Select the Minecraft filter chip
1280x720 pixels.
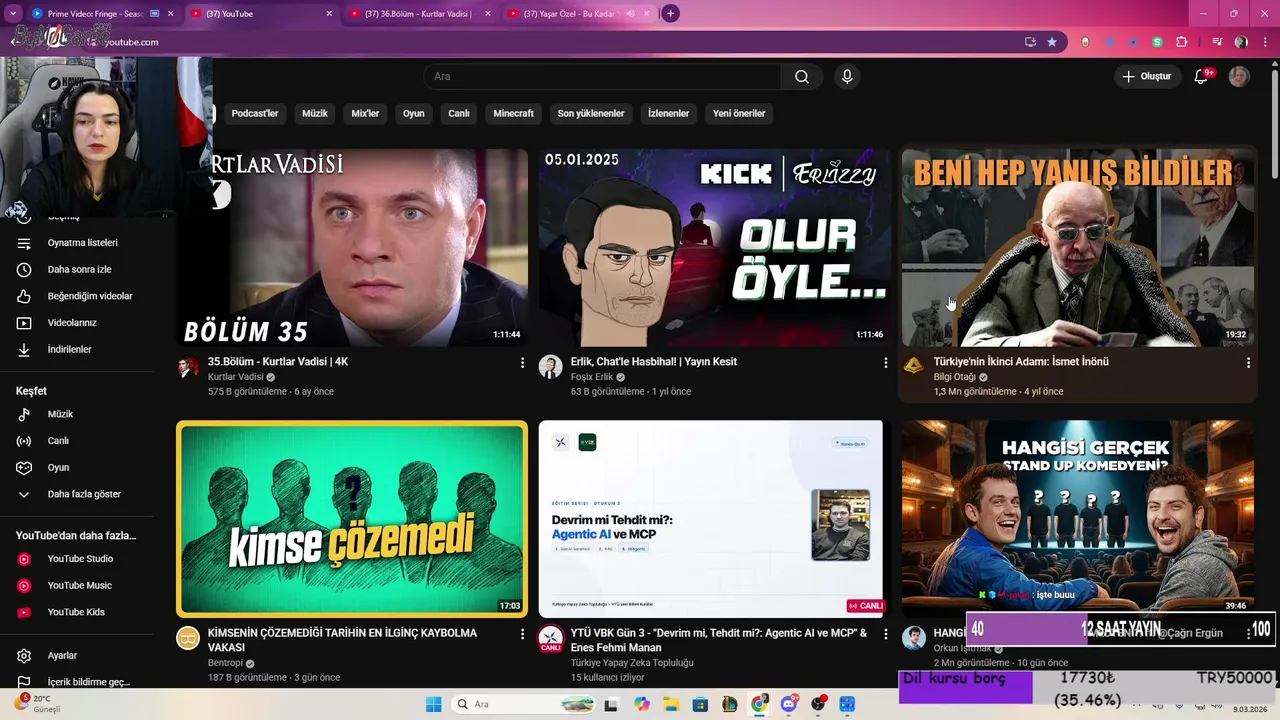tap(514, 114)
